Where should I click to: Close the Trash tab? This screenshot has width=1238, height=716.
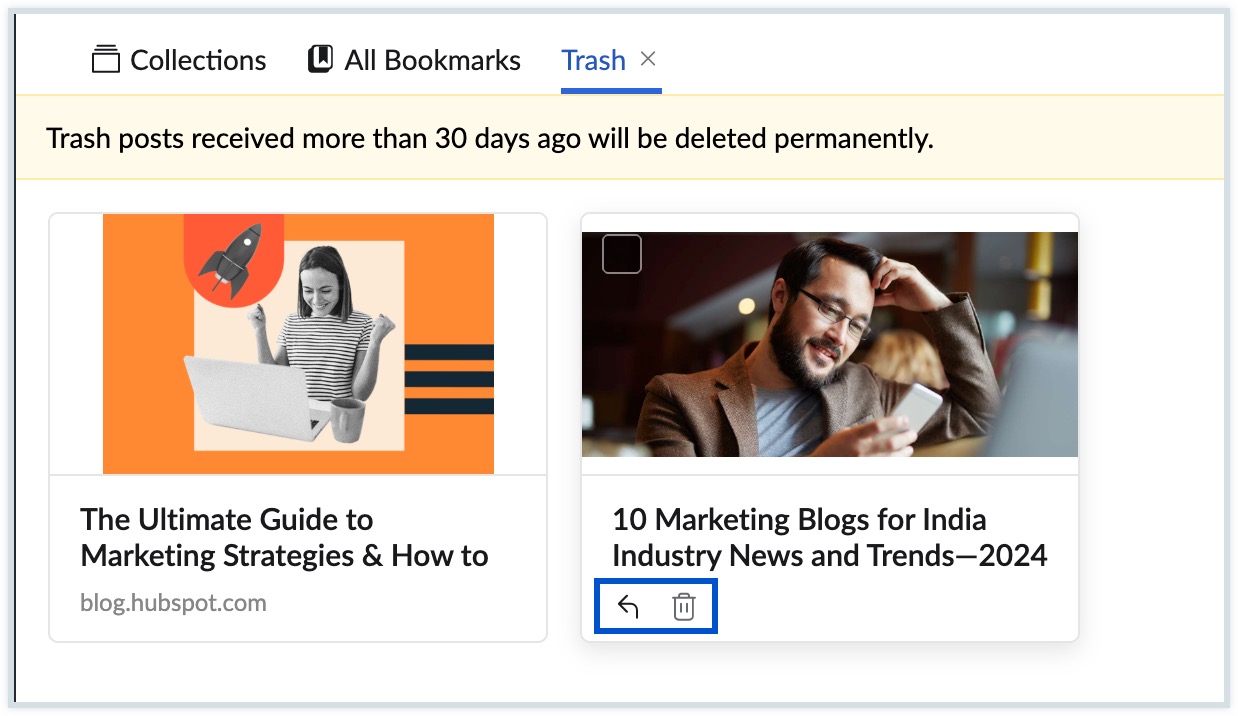point(648,59)
